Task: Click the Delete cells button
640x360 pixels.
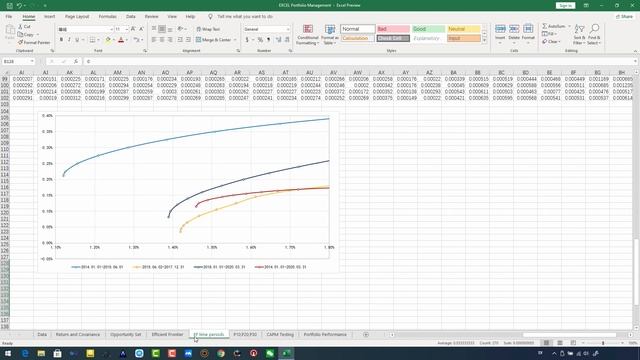Action: tap(514, 34)
